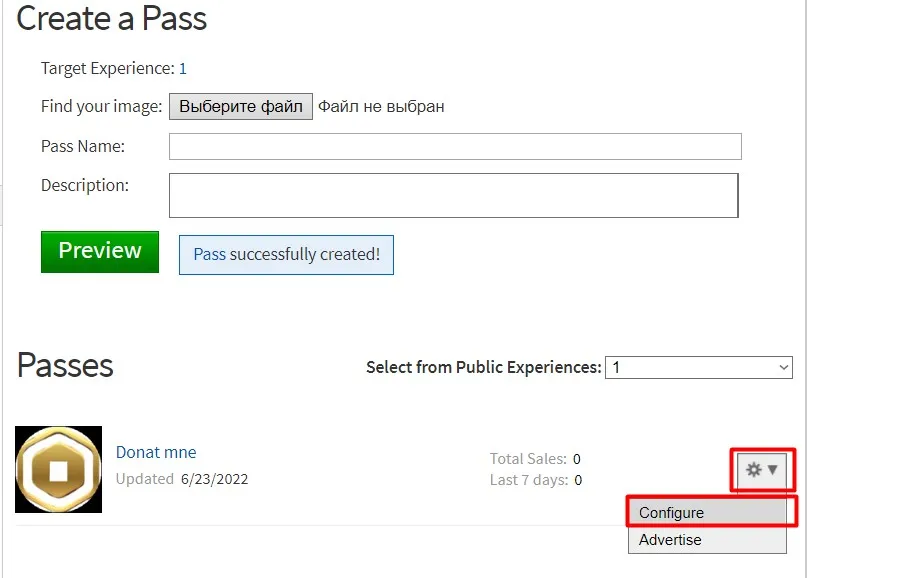Click the Create a Pass heading
The height and width of the screenshot is (578, 904).
click(x=111, y=18)
